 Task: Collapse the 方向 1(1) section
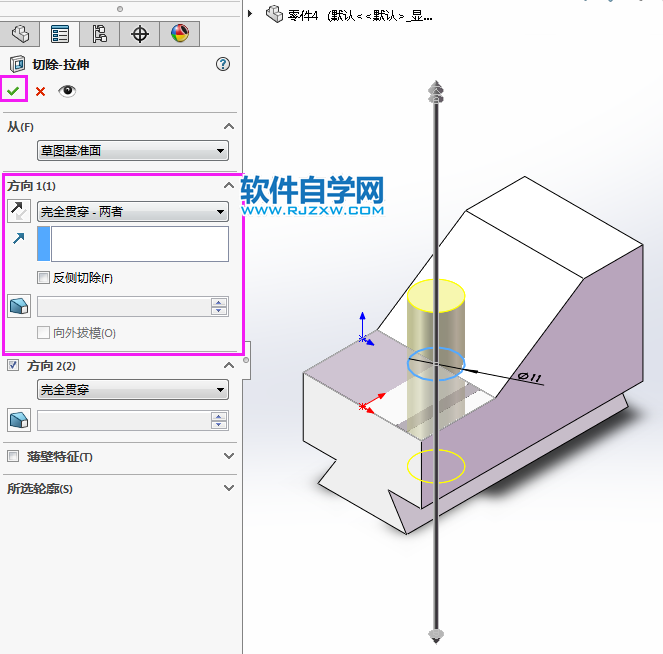pyautogui.click(x=229, y=185)
